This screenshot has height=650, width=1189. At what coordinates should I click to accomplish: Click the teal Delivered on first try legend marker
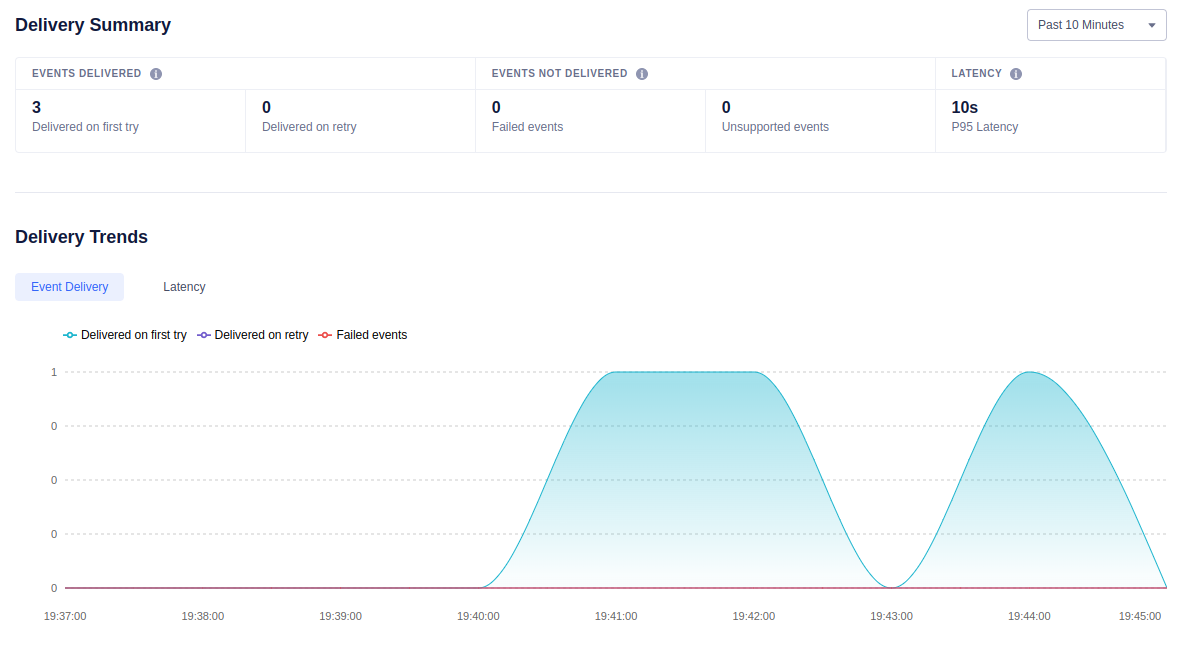69,335
